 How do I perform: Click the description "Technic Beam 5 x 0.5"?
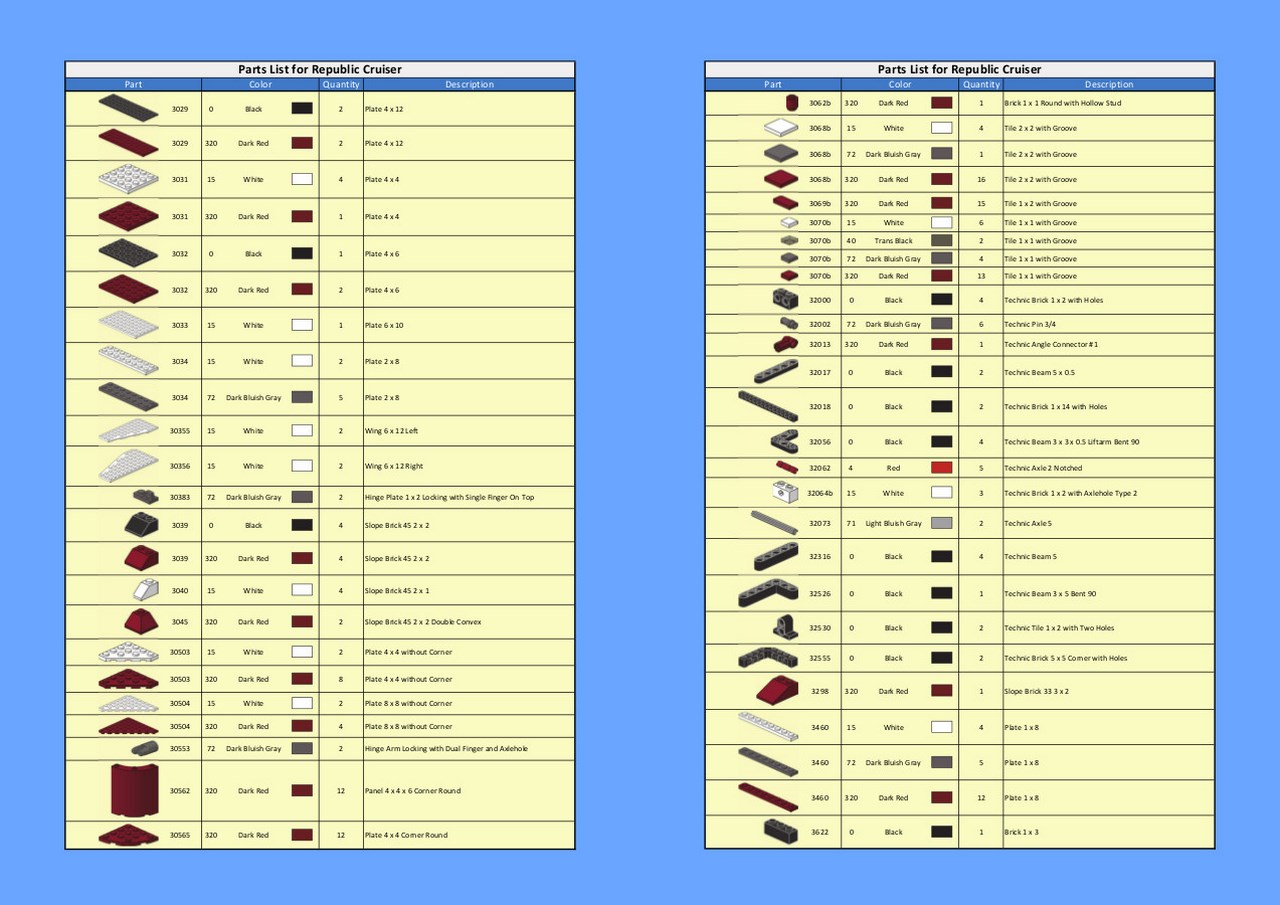click(1038, 372)
